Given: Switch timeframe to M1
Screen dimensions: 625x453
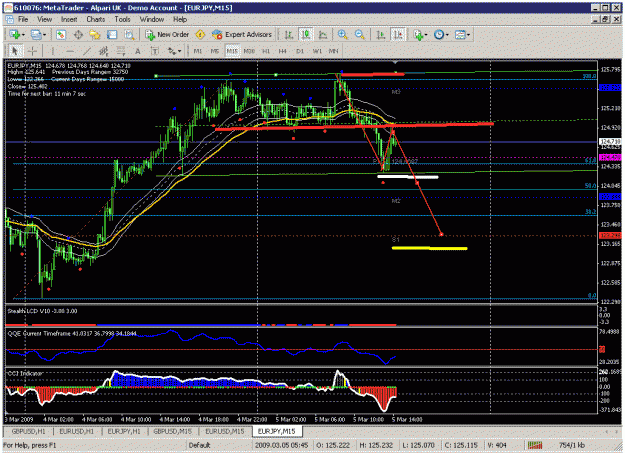Looking at the screenshot, I should 198,51.
